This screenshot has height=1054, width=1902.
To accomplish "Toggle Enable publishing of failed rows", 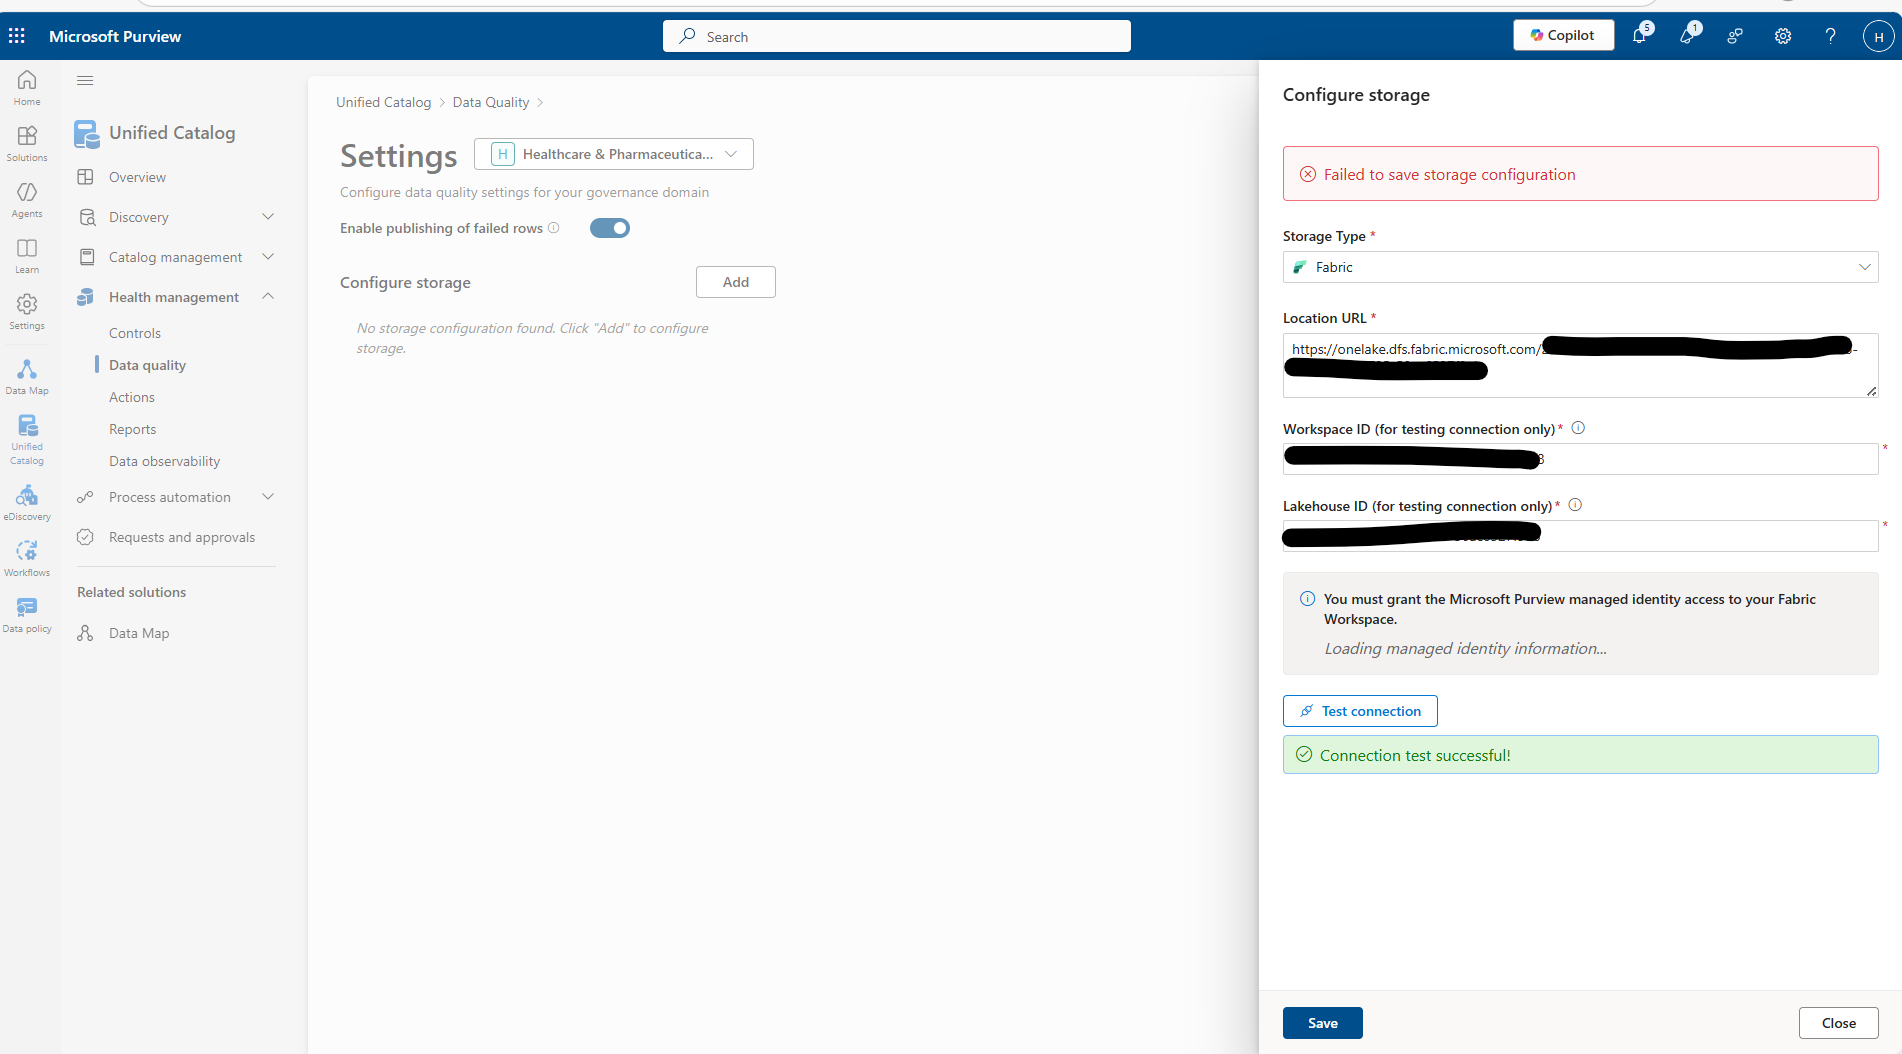I will click(610, 228).
